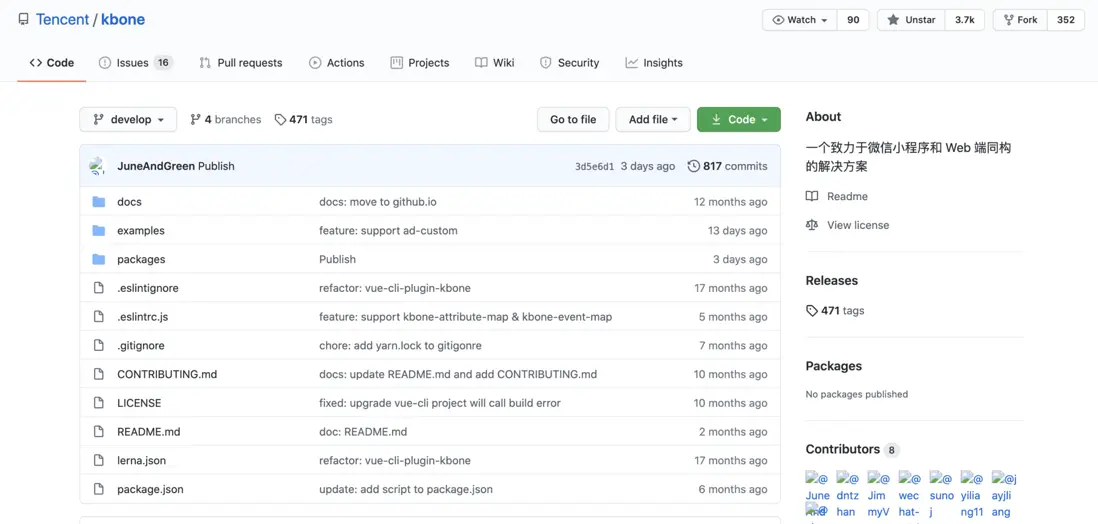The image size is (1098, 524).
Task: Open the Pull requests tab
Action: tap(240, 62)
